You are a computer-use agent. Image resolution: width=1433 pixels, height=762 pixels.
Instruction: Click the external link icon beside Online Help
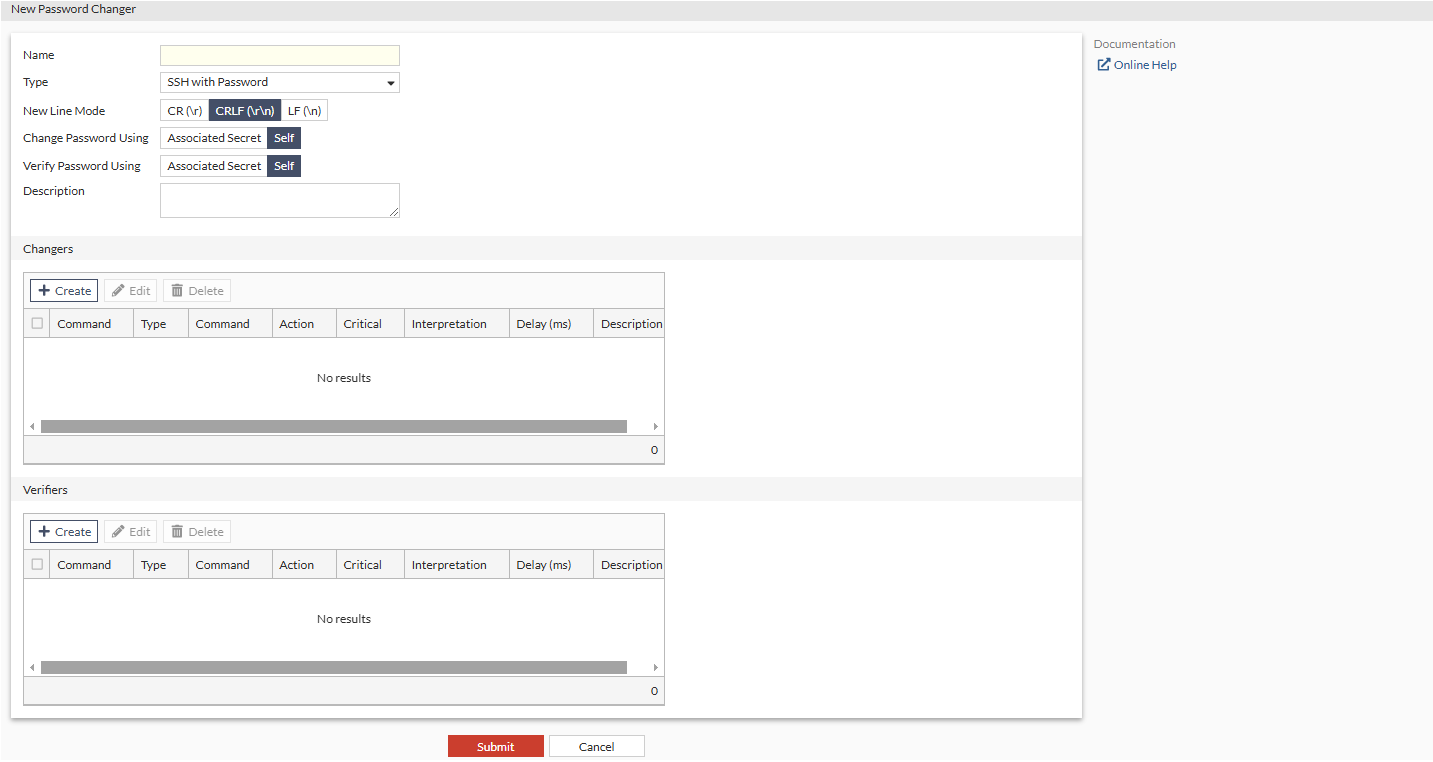pyautogui.click(x=1103, y=64)
